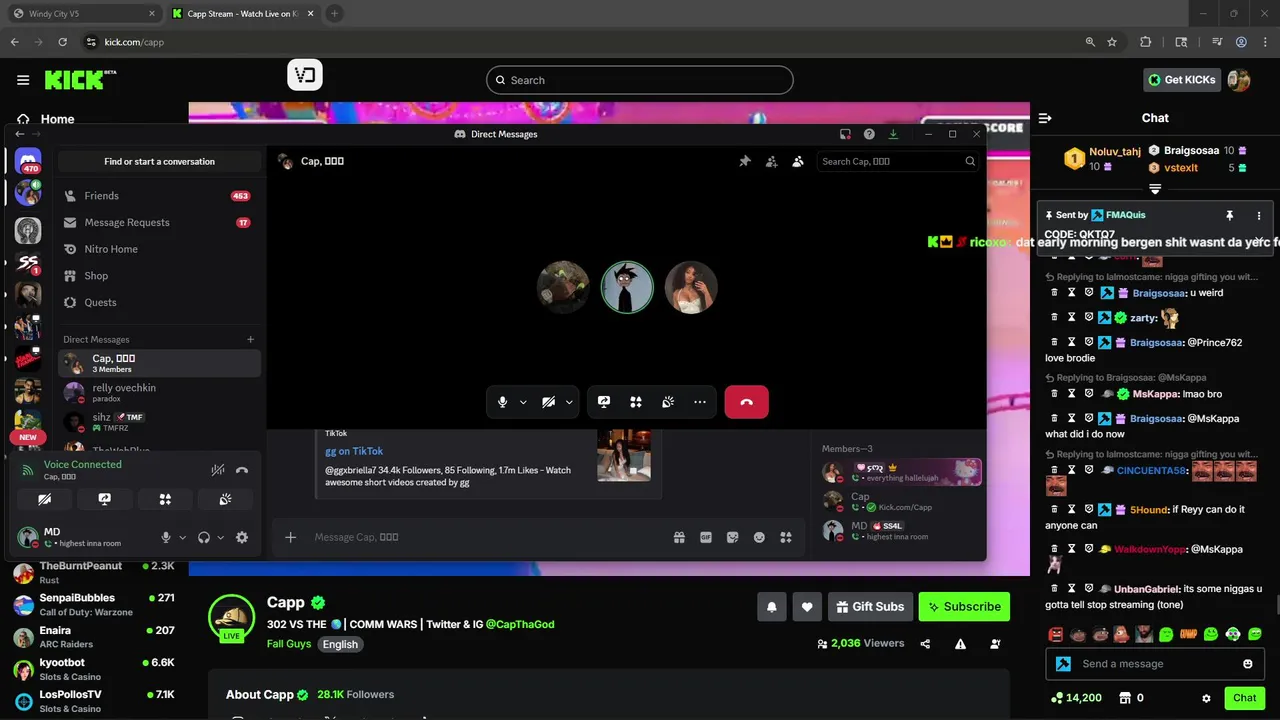The image size is (1280, 720).
Task: Toggle noise suppression in Voice Connected panel
Action: (217, 470)
